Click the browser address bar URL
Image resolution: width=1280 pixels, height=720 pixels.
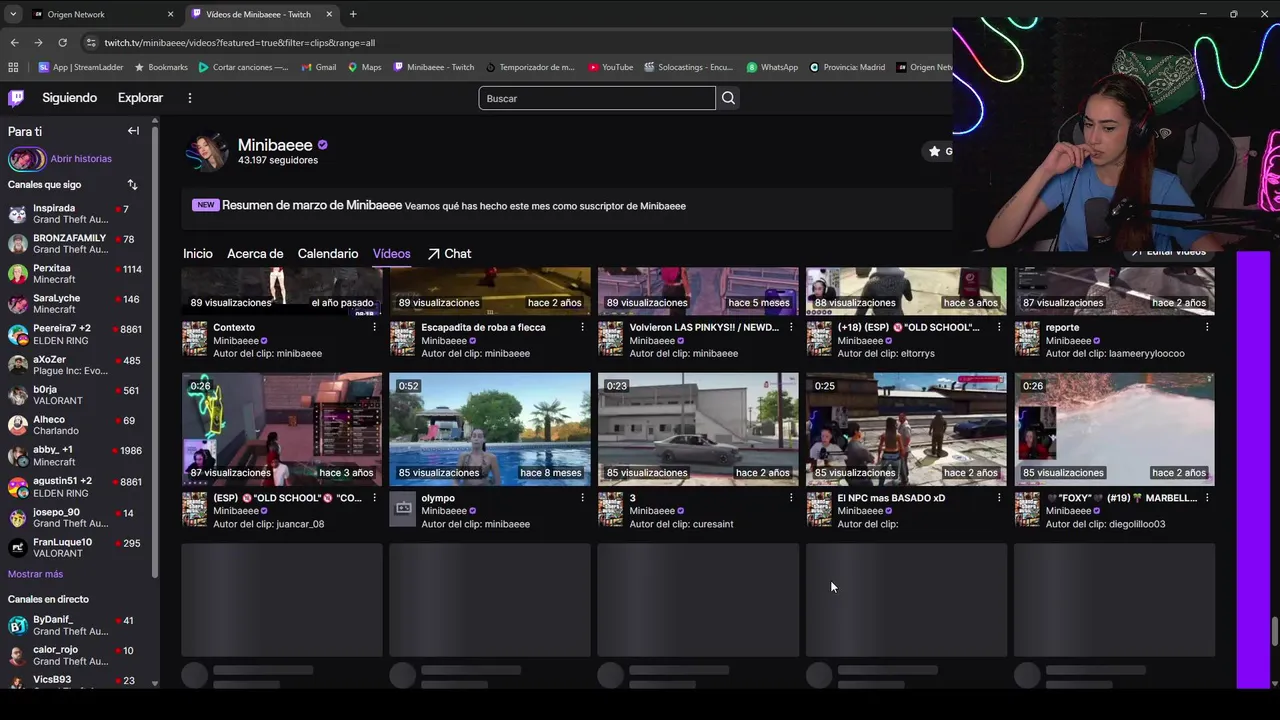coord(240,43)
